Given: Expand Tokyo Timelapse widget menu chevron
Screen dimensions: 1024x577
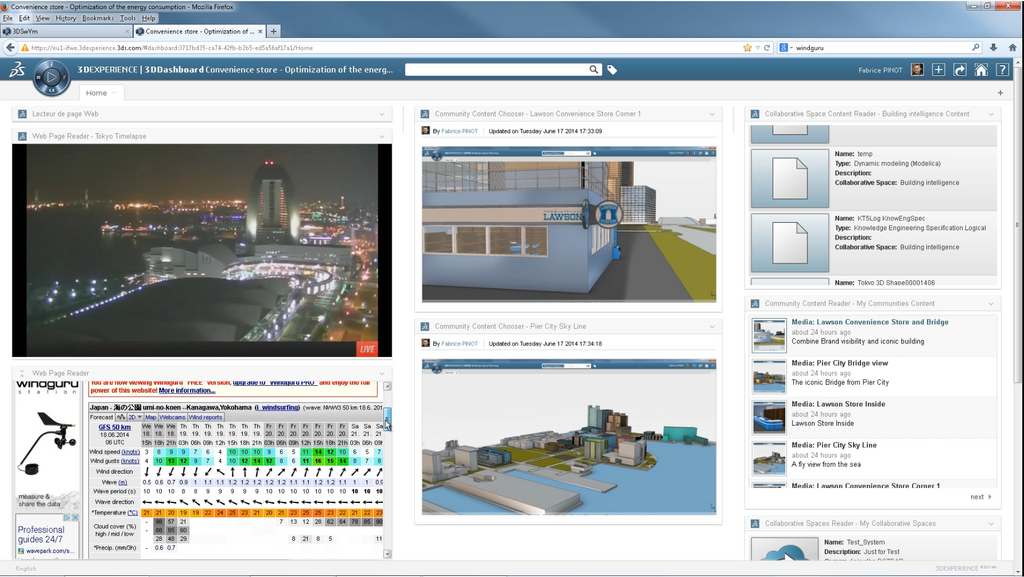Looking at the screenshot, I should pyautogui.click(x=382, y=136).
